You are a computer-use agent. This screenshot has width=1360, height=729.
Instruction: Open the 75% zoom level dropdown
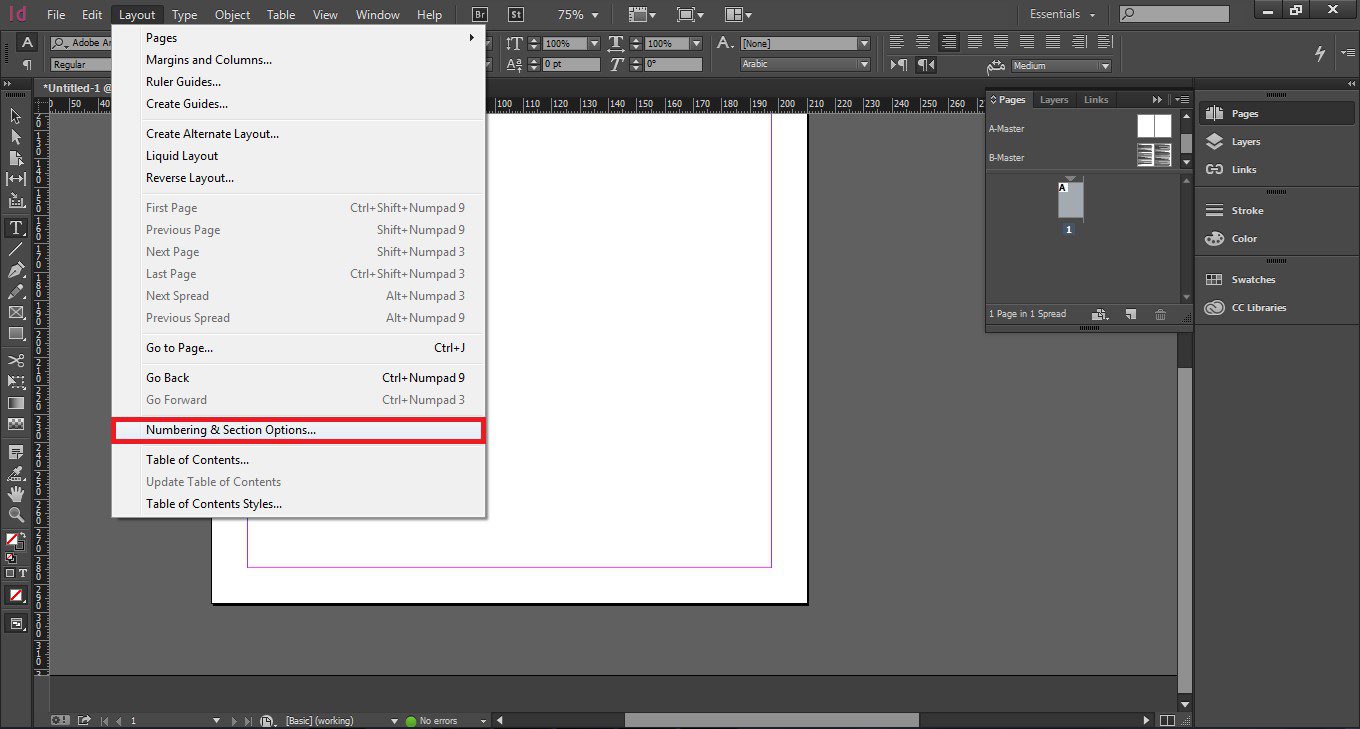pyautogui.click(x=578, y=15)
